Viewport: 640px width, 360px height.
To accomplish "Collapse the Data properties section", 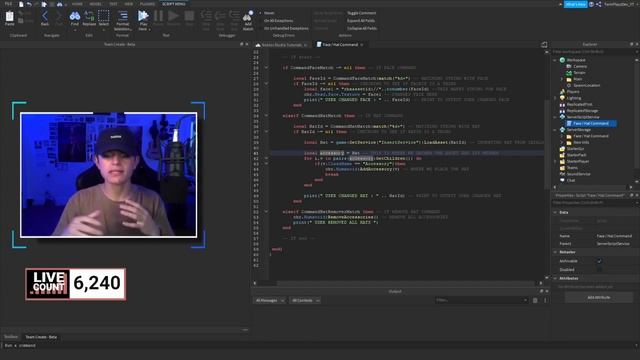I will tap(555, 213).
